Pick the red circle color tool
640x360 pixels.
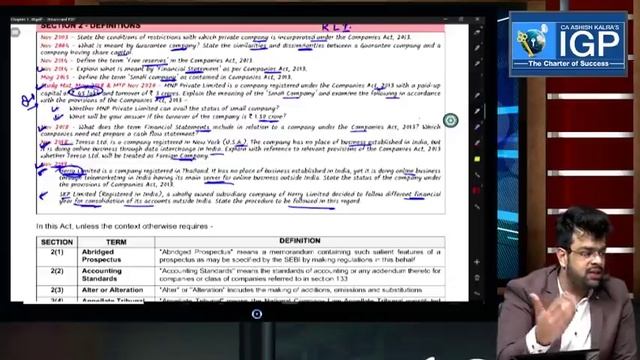(476, 191)
